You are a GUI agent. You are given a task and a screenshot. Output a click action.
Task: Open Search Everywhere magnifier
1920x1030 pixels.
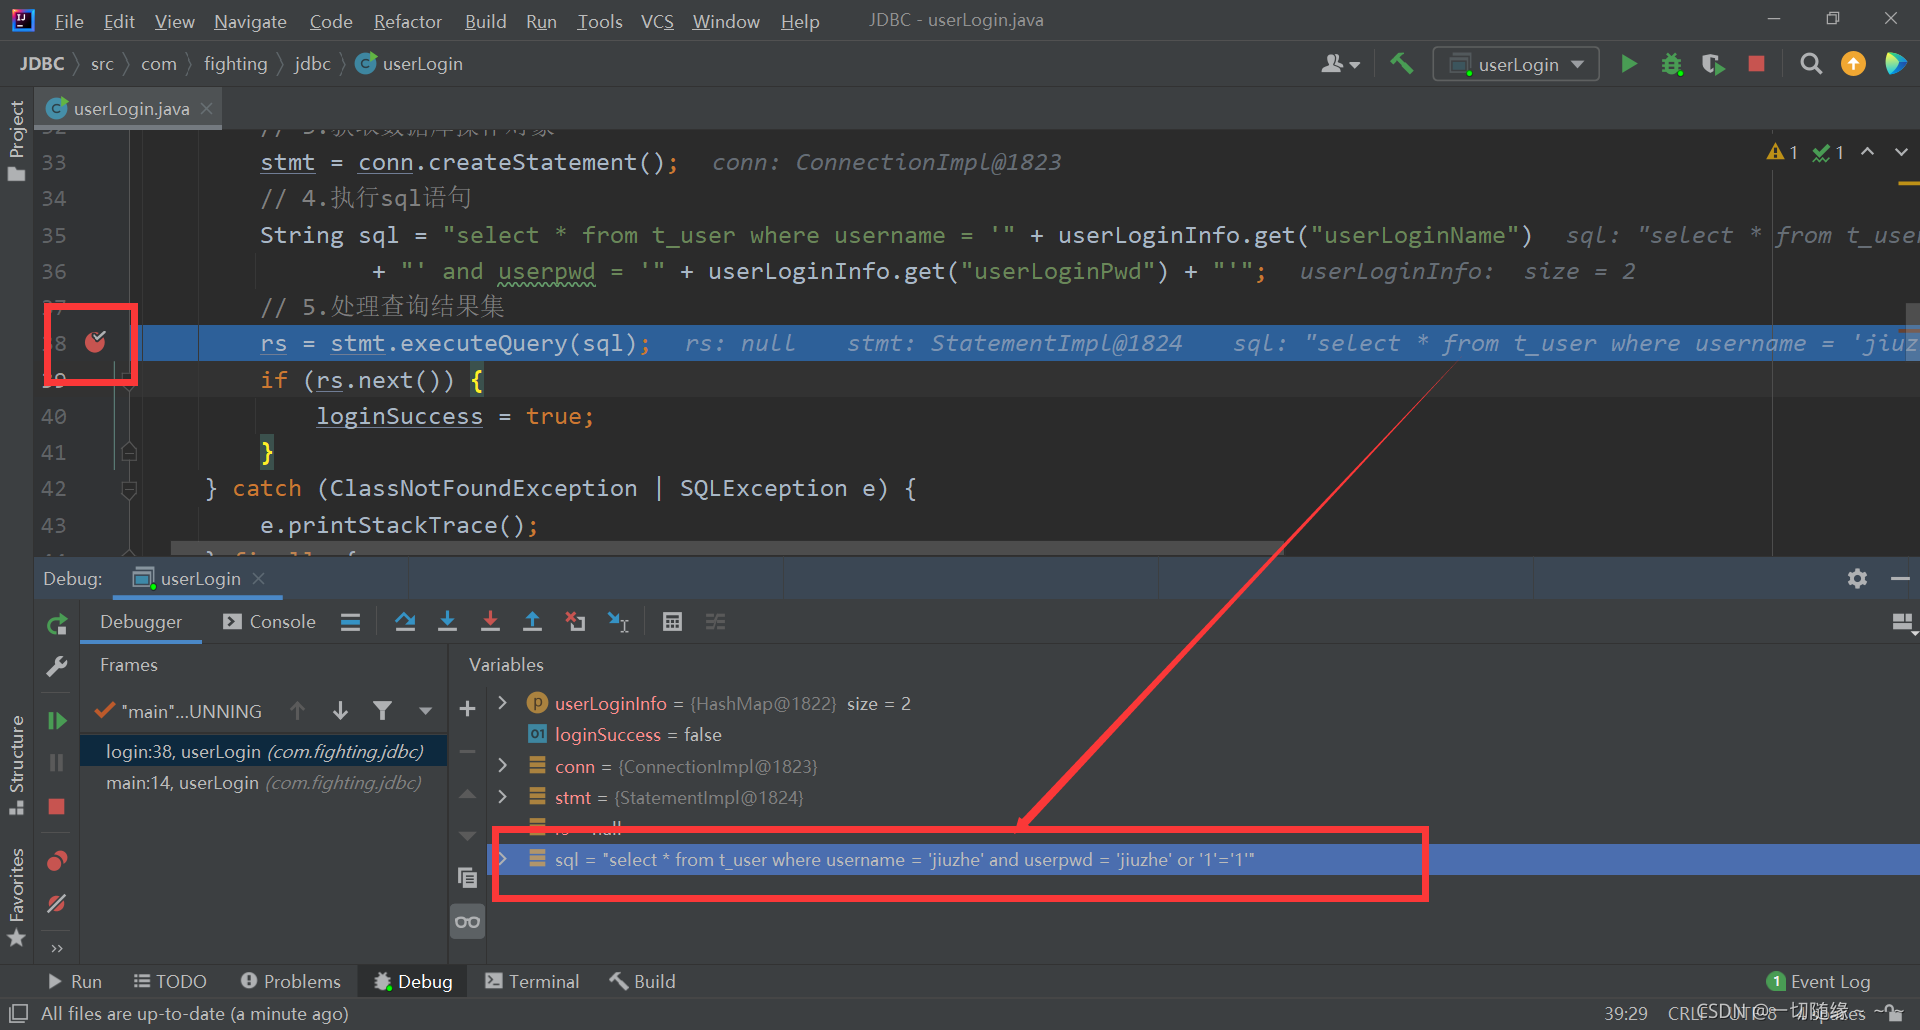pyautogui.click(x=1810, y=64)
